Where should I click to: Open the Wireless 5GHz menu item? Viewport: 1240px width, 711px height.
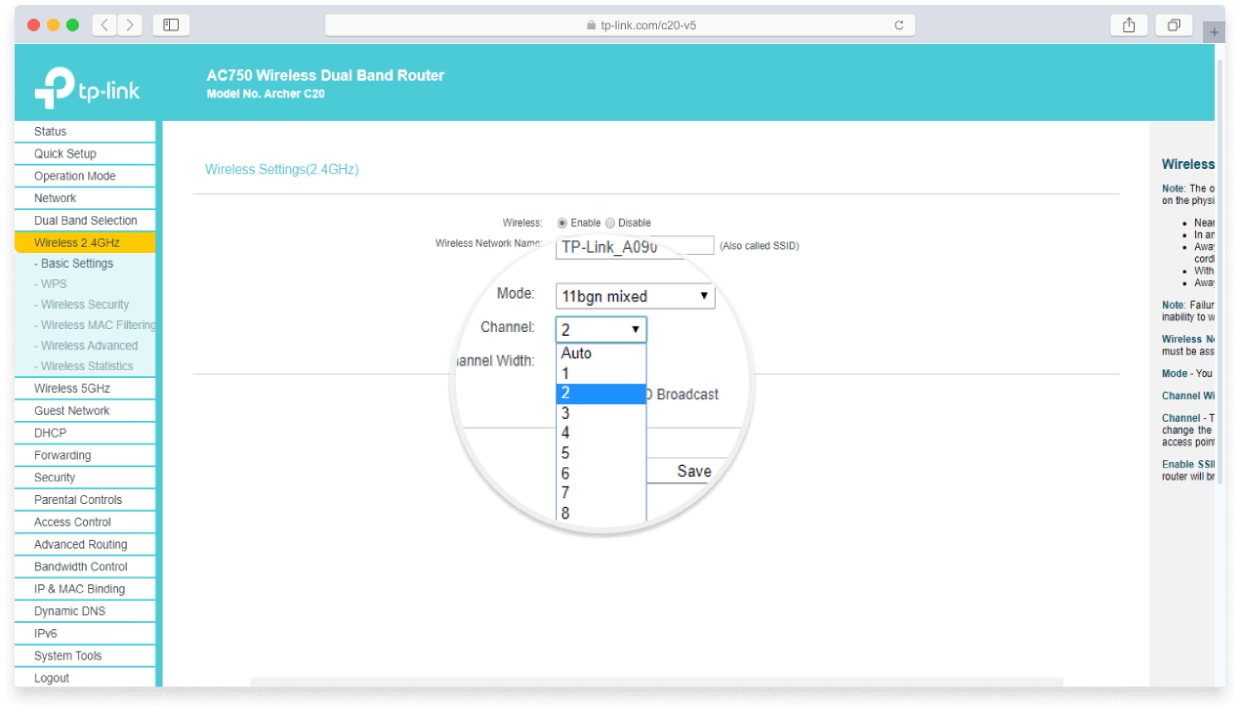pos(85,389)
